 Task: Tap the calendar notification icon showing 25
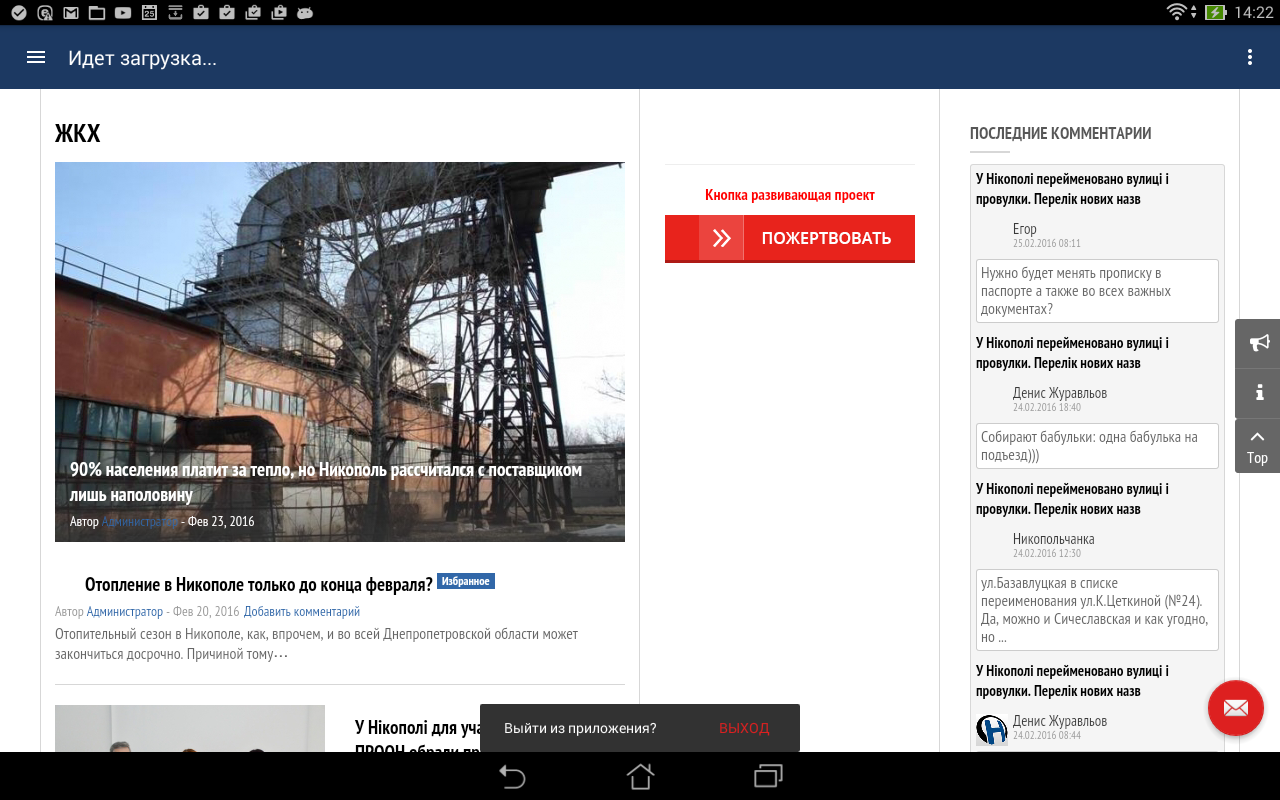pos(149,13)
